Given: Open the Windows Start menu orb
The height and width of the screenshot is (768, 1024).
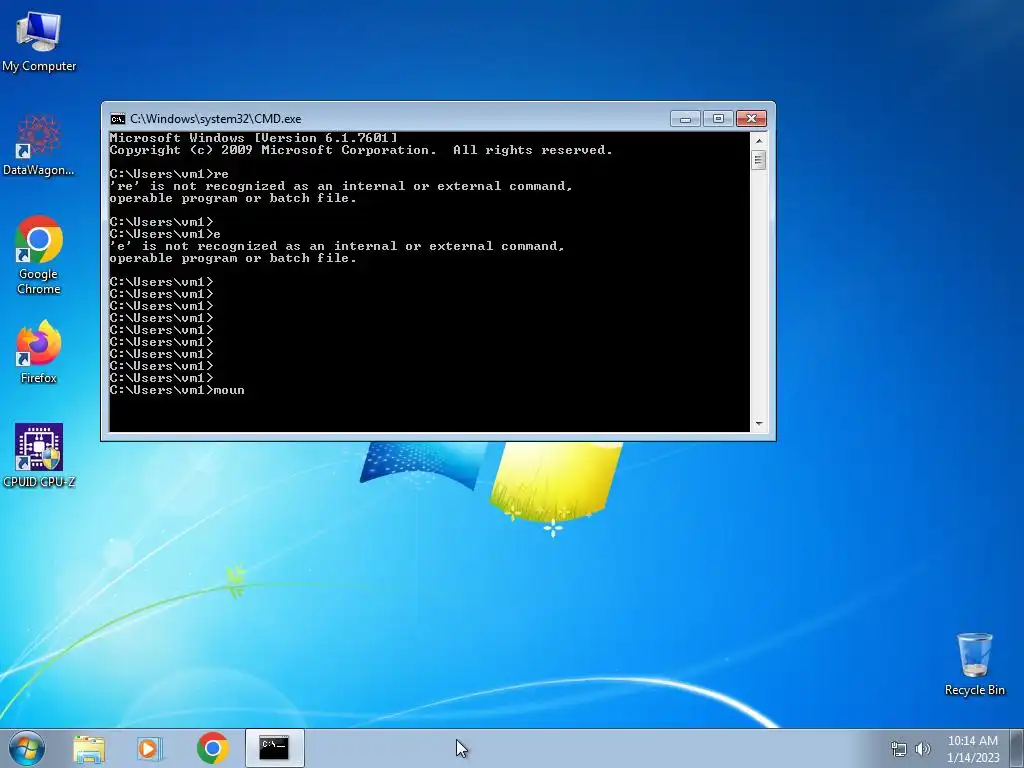Looking at the screenshot, I should [x=26, y=748].
